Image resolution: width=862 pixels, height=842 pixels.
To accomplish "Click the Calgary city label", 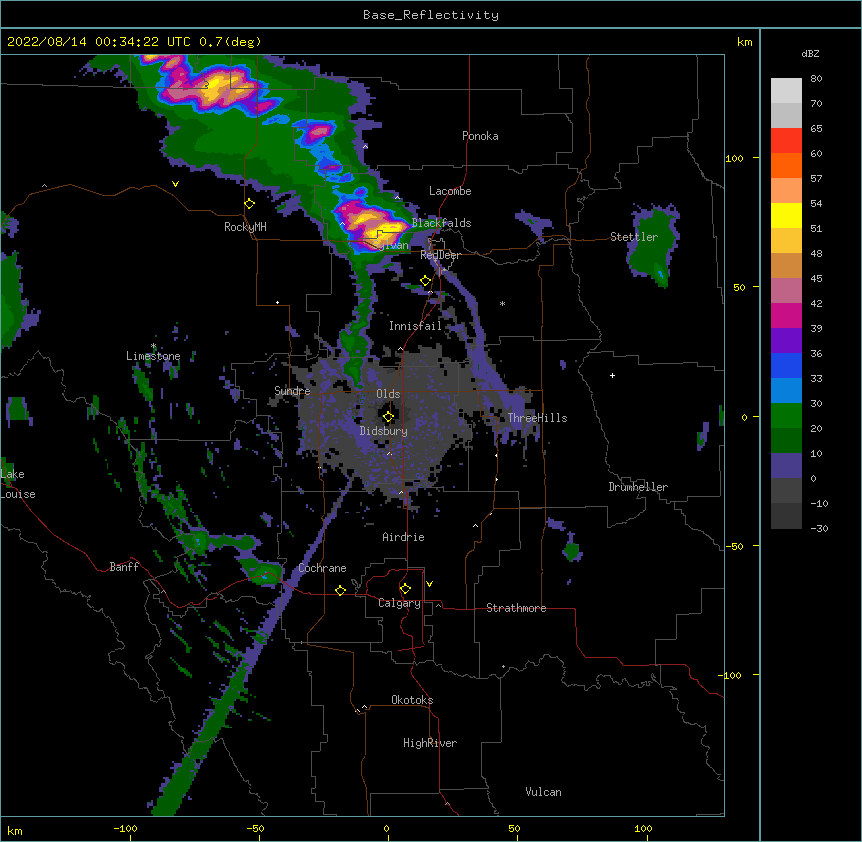I will tap(399, 603).
